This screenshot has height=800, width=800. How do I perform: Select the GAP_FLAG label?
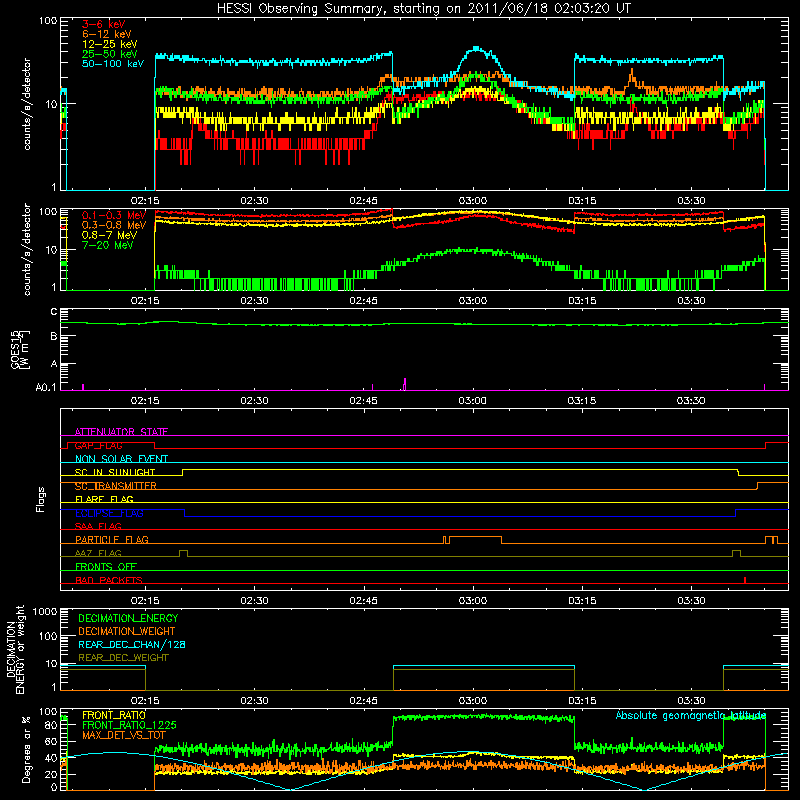point(98,445)
